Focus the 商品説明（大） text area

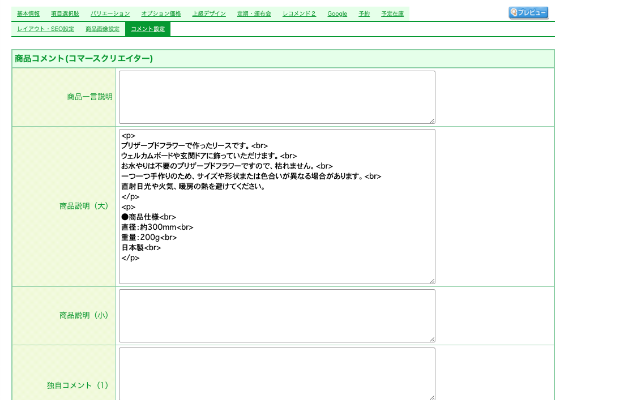coord(277,206)
